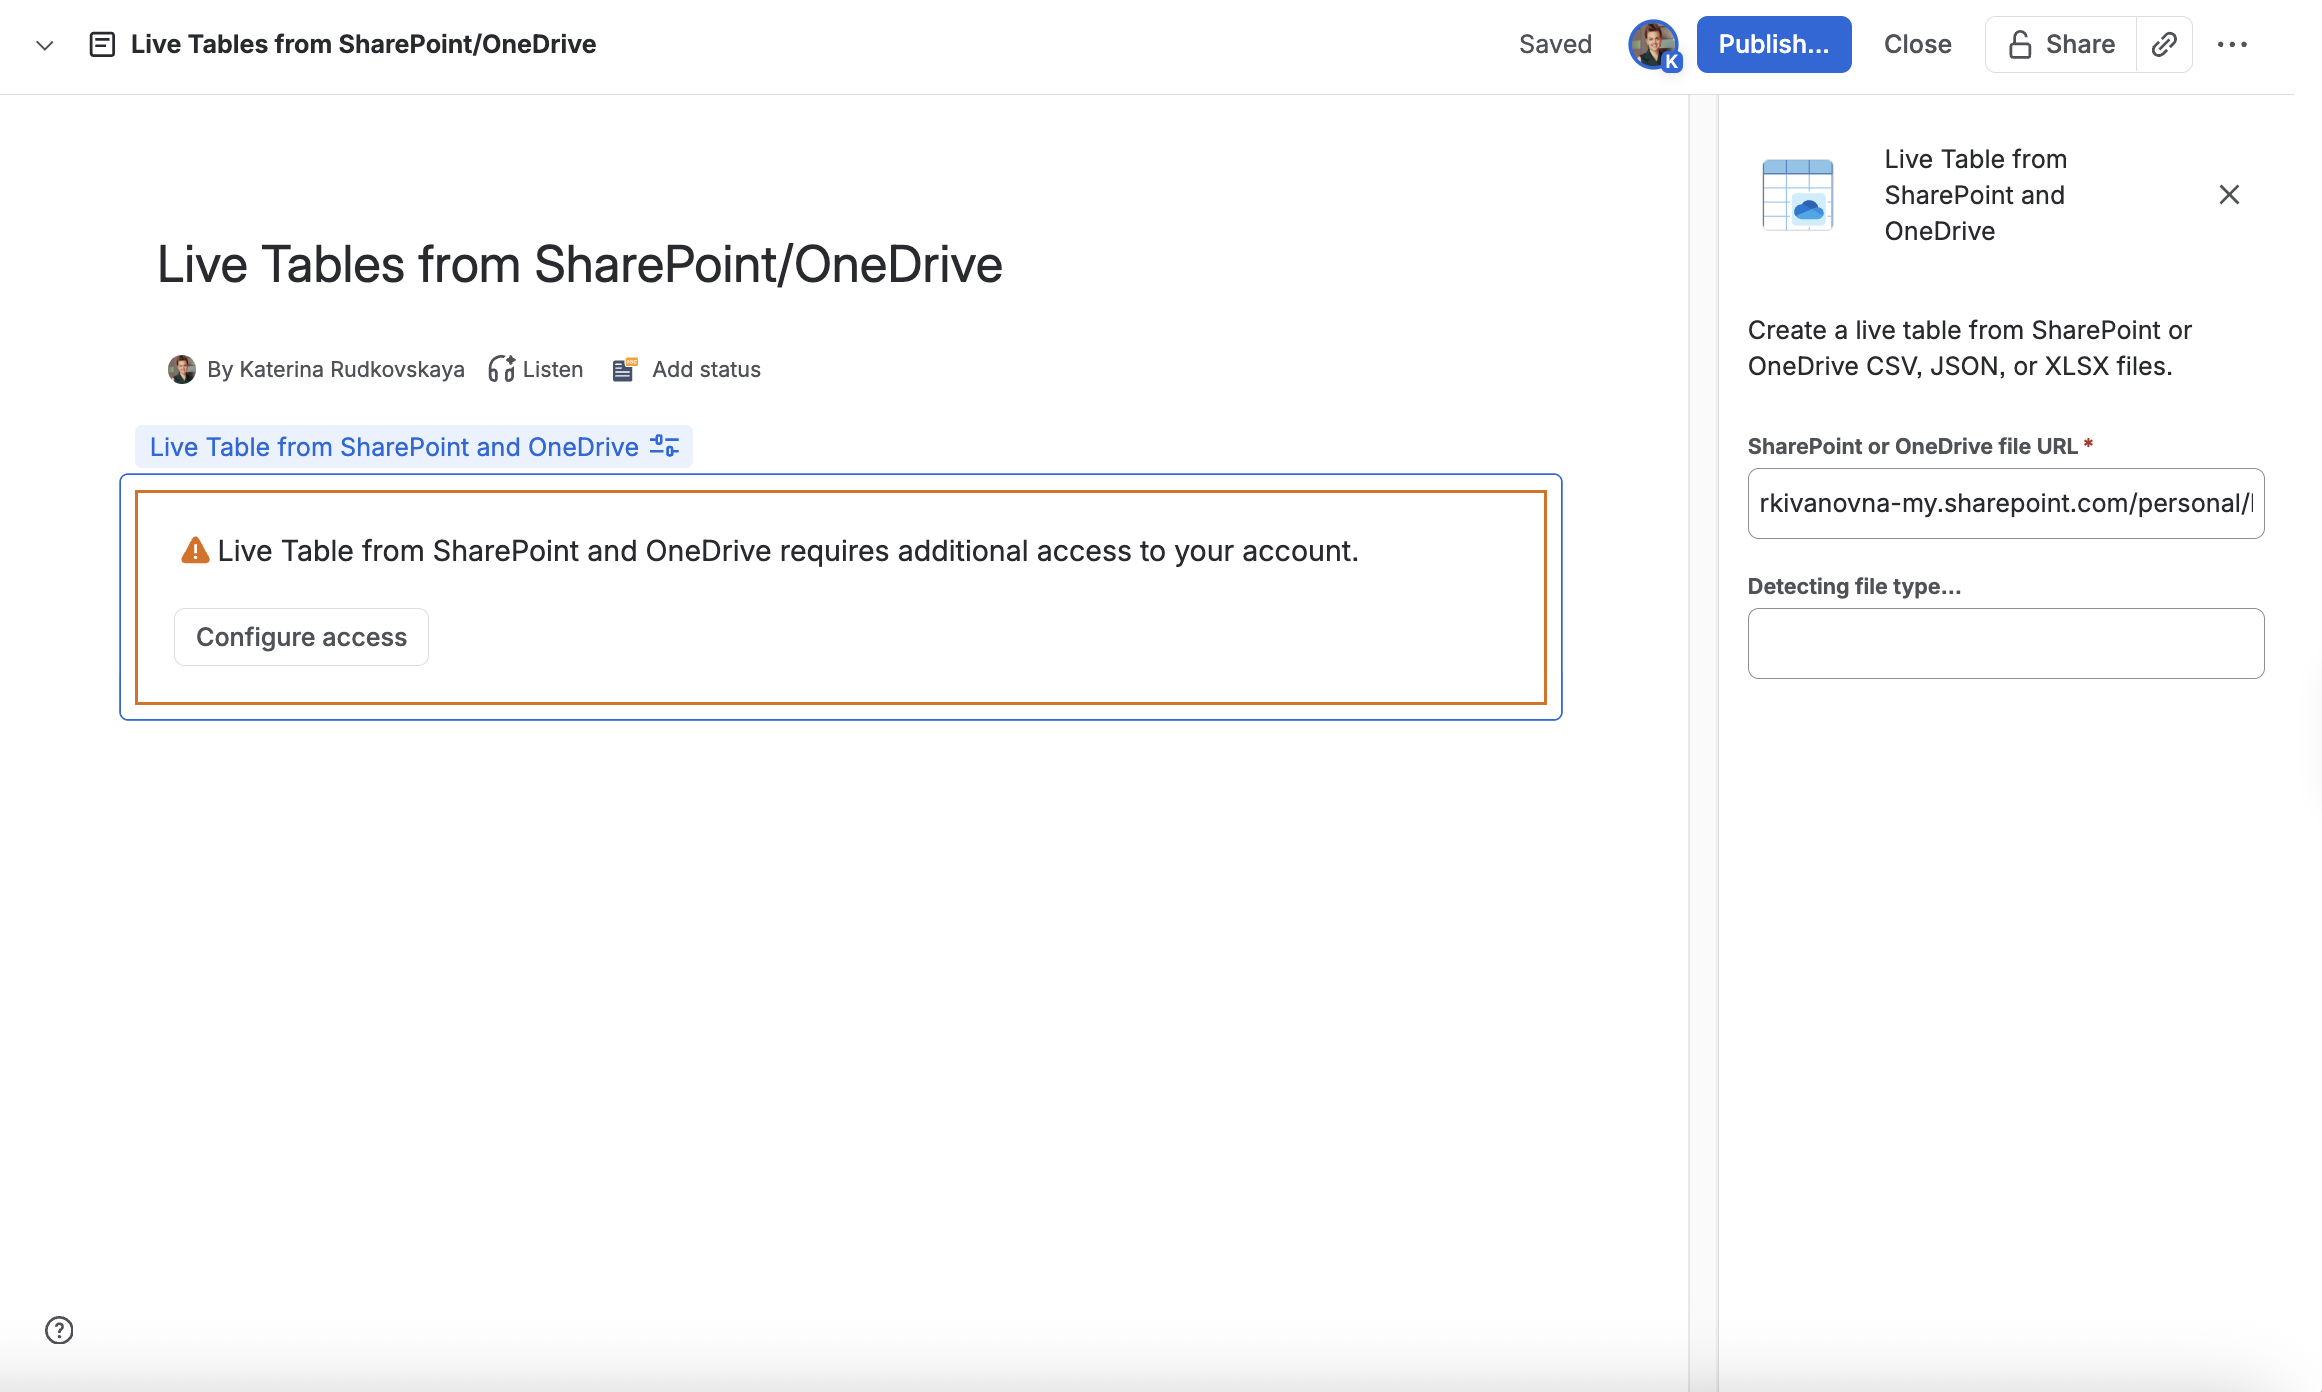This screenshot has width=2322, height=1392.
Task: Expand the chevron beside the page icon
Action: (x=44, y=45)
